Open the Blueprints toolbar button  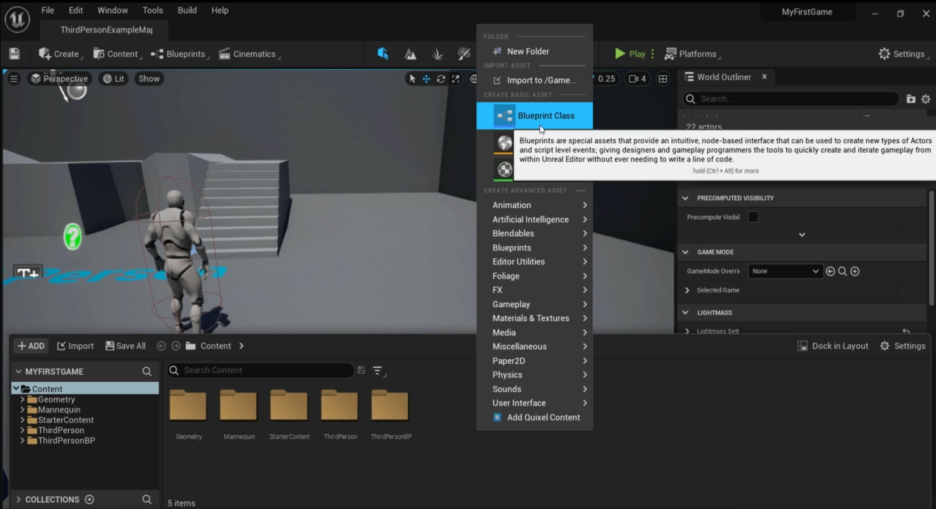178,54
